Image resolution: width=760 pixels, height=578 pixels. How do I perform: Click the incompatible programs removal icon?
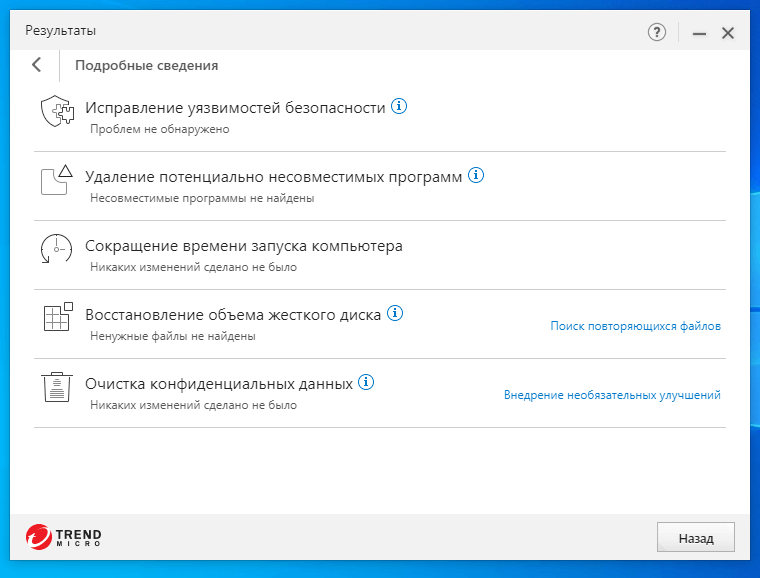tap(56, 180)
